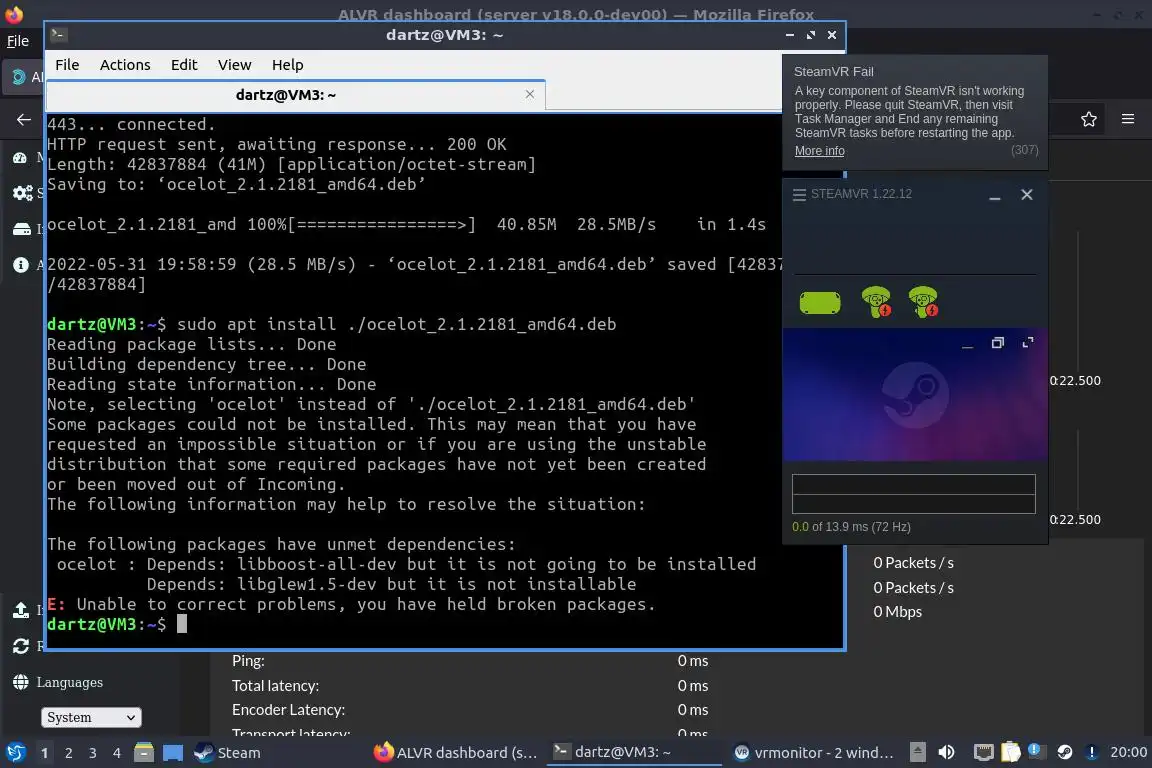Open the Firefox application menu
This screenshot has width=1152, height=768.
(x=1128, y=119)
